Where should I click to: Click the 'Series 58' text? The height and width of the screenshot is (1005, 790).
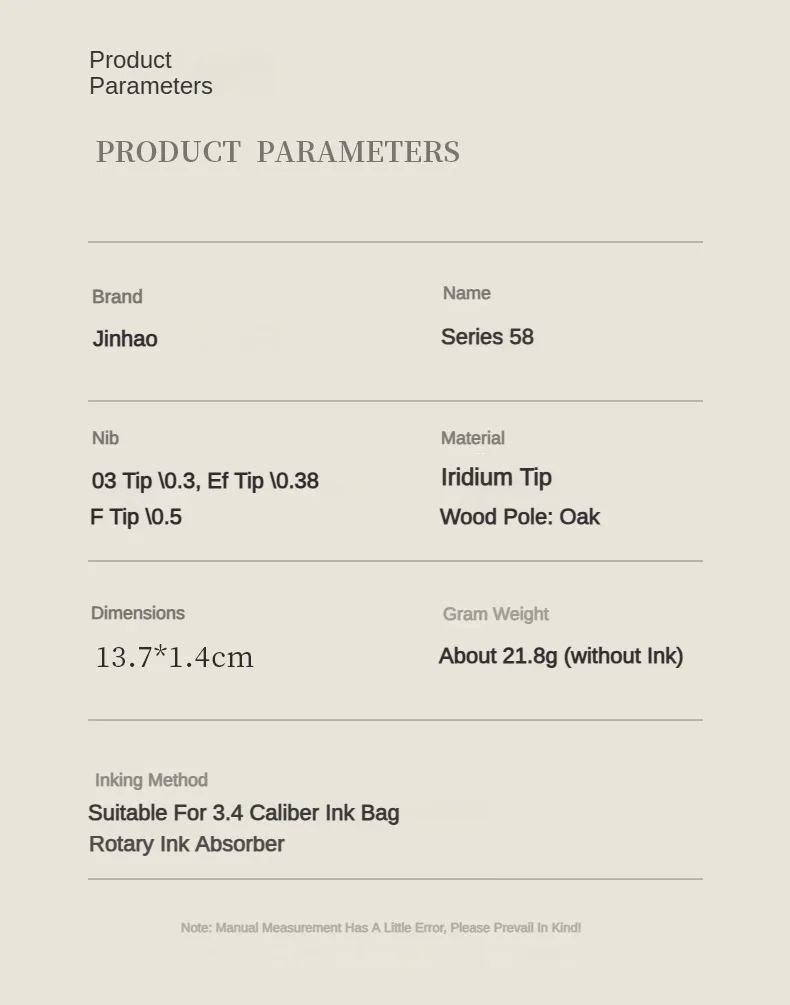coord(487,336)
